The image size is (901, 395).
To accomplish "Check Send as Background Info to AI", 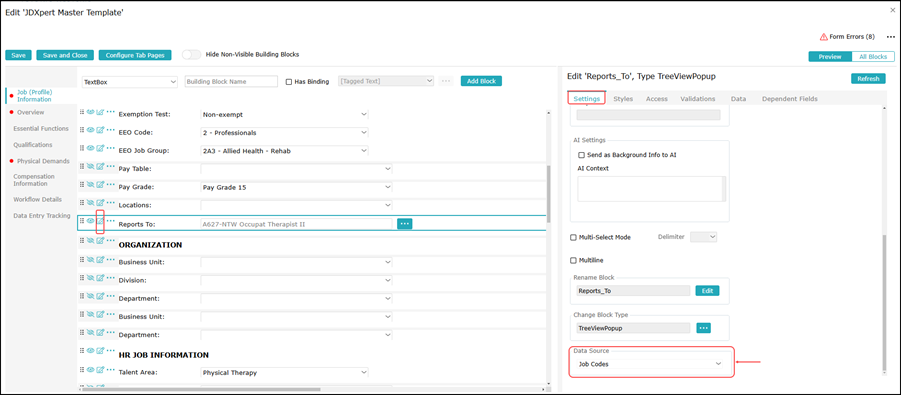I will pos(582,155).
